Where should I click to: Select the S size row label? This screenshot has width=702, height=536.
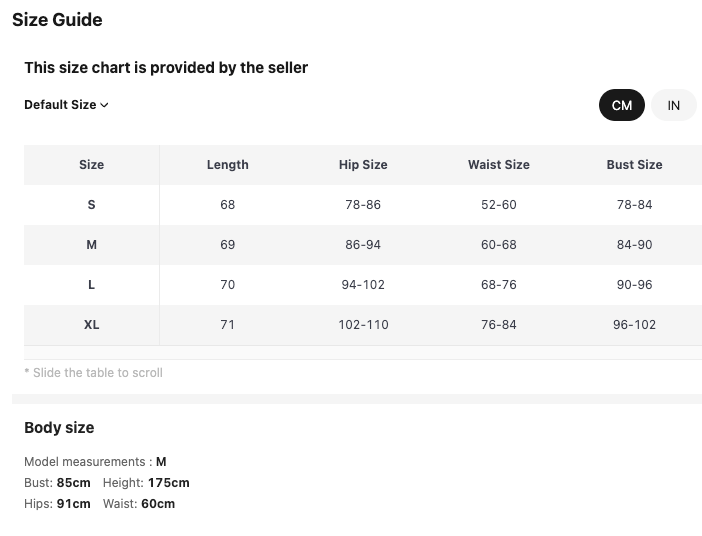pyautogui.click(x=91, y=205)
